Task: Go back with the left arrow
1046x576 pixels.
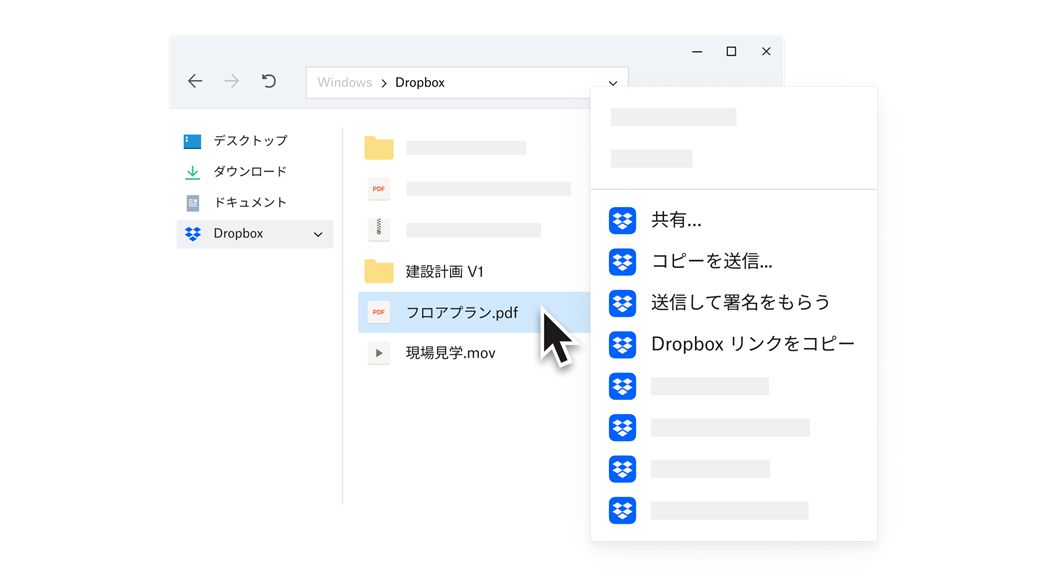Action: point(195,81)
